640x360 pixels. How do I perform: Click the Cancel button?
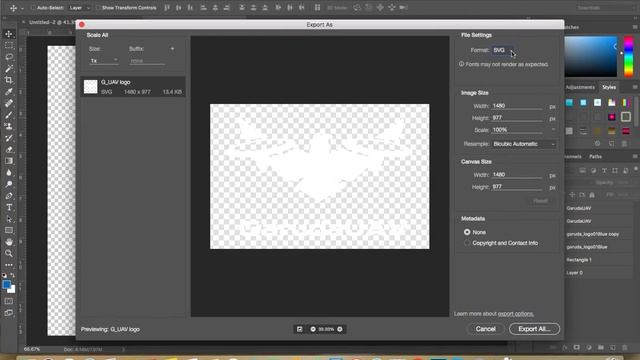click(x=485, y=329)
